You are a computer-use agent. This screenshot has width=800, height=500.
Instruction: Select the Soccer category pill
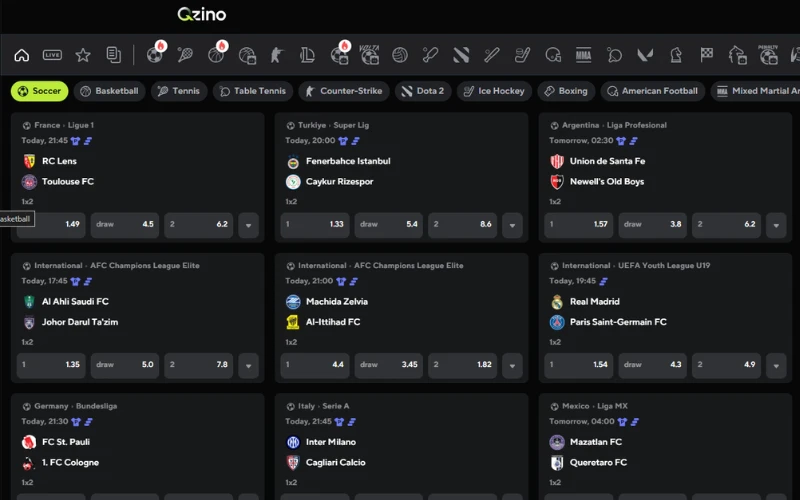[39, 91]
